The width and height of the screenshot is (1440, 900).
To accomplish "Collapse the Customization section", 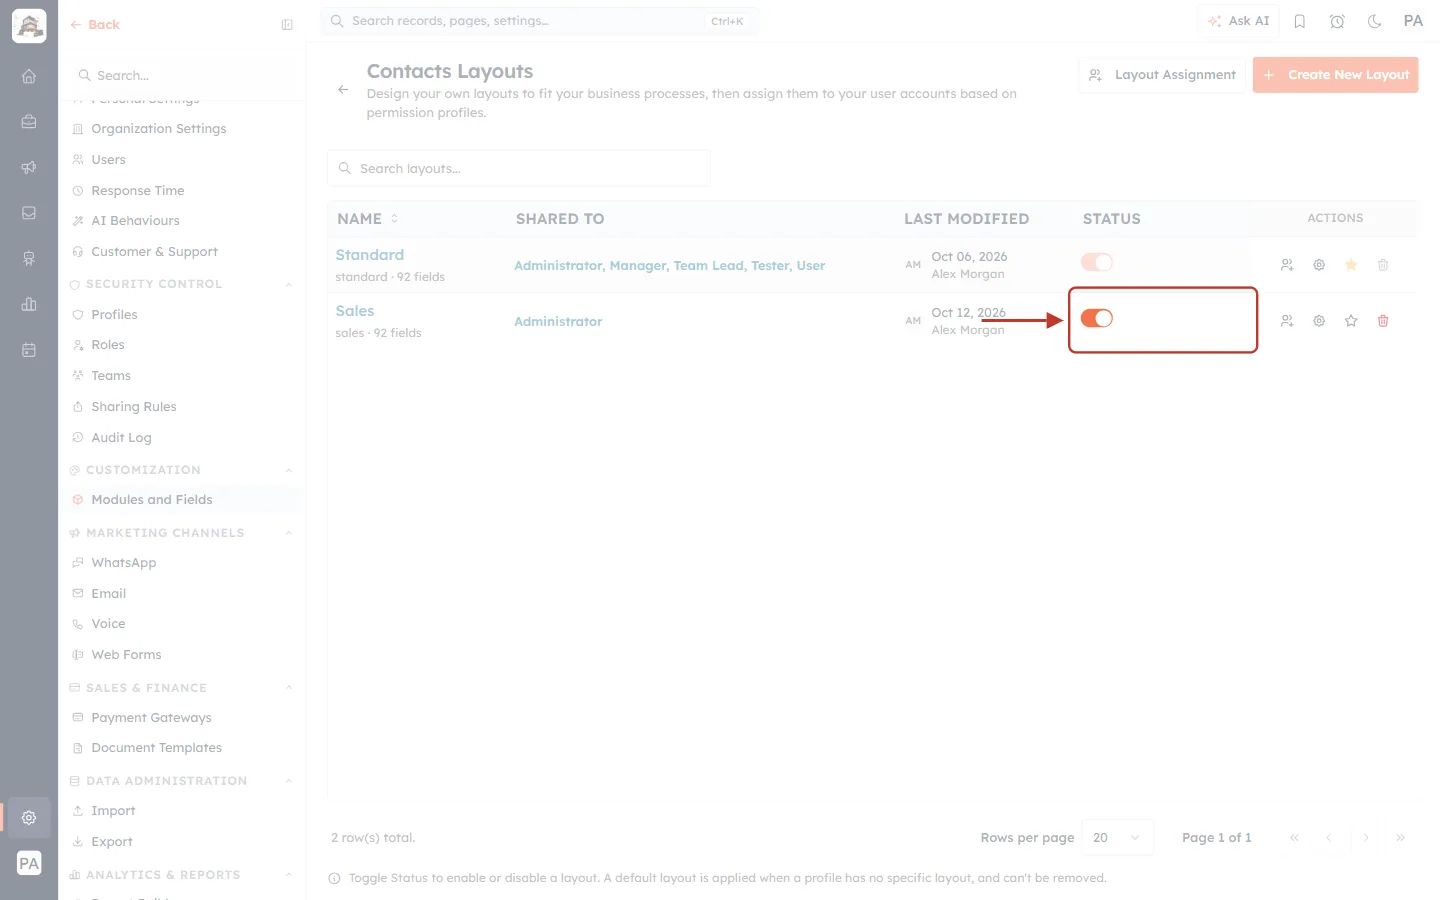I will (x=289, y=471).
